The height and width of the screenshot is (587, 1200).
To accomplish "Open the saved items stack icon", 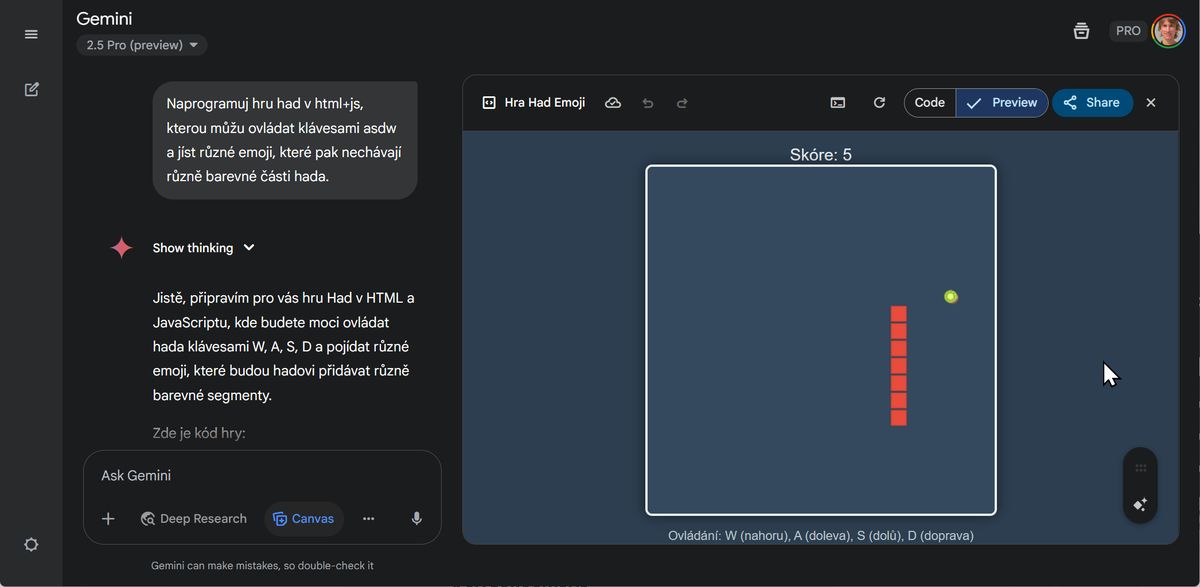I will (x=1081, y=31).
